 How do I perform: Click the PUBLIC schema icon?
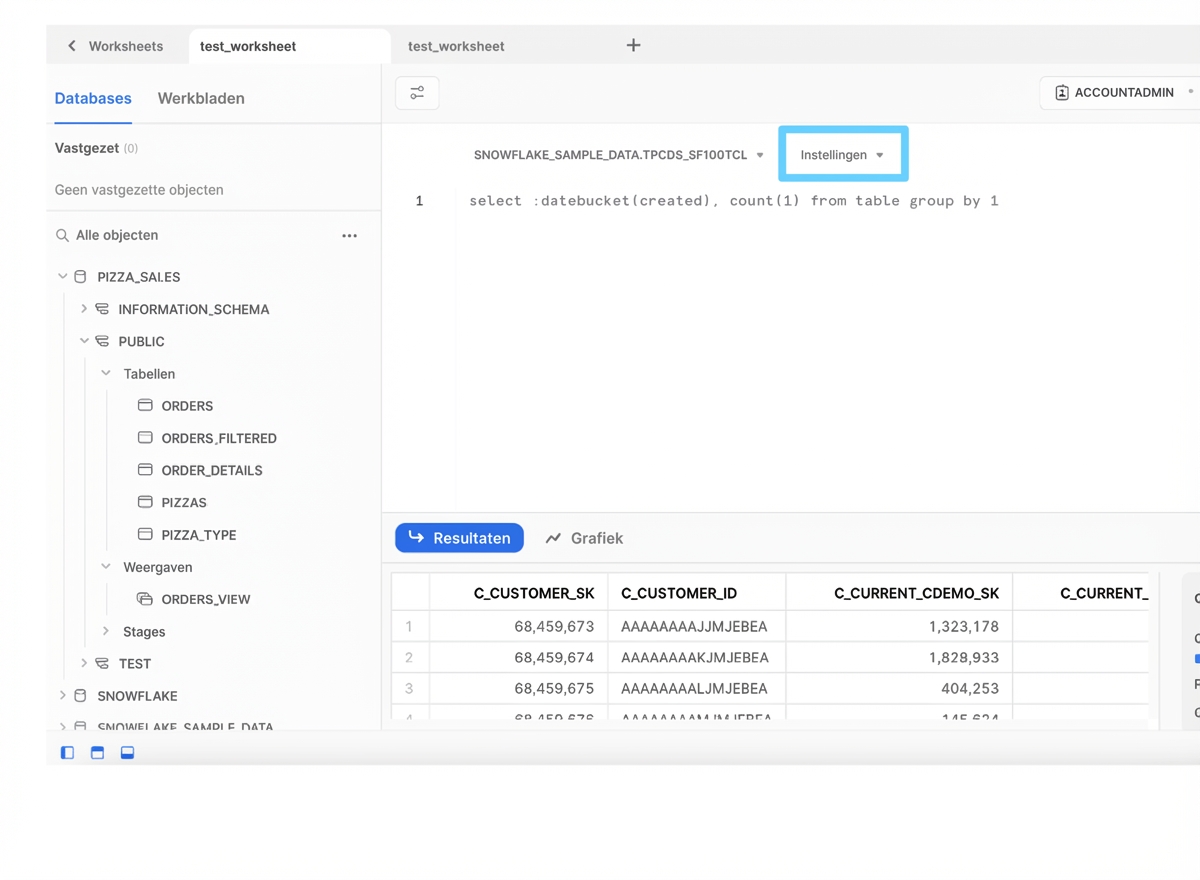pos(102,341)
